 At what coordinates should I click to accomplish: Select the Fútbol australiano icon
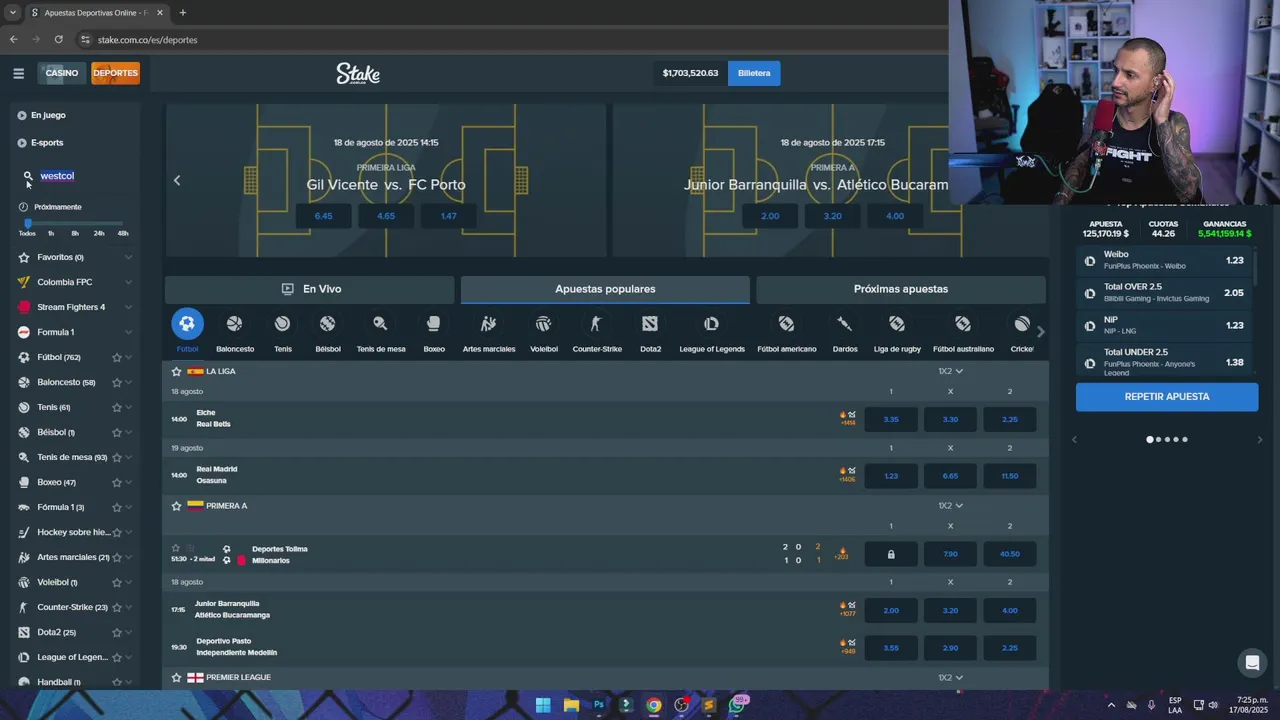(x=962, y=324)
